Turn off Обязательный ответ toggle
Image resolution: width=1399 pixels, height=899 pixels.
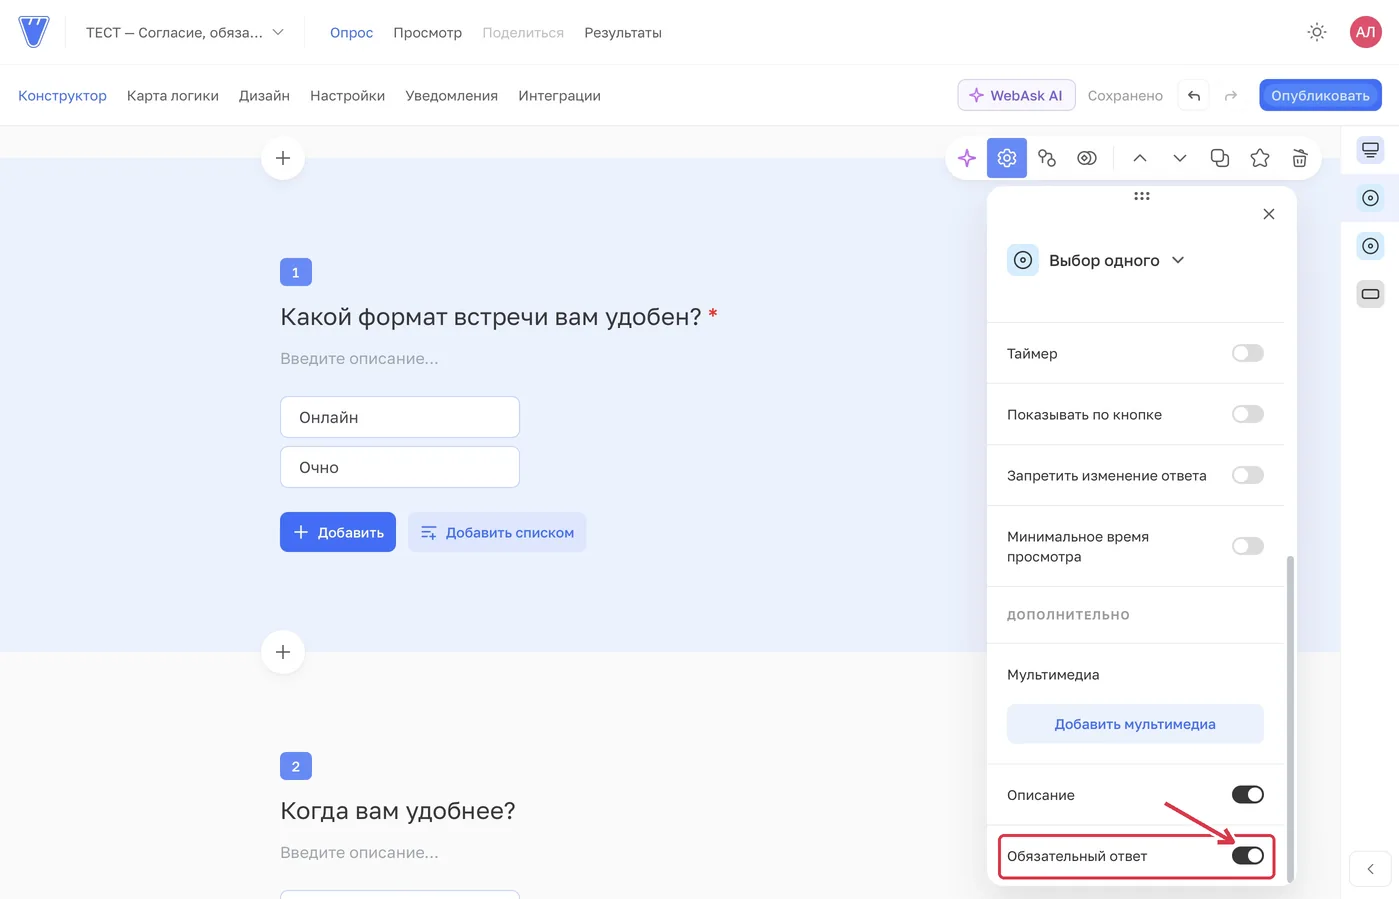[x=1248, y=856]
